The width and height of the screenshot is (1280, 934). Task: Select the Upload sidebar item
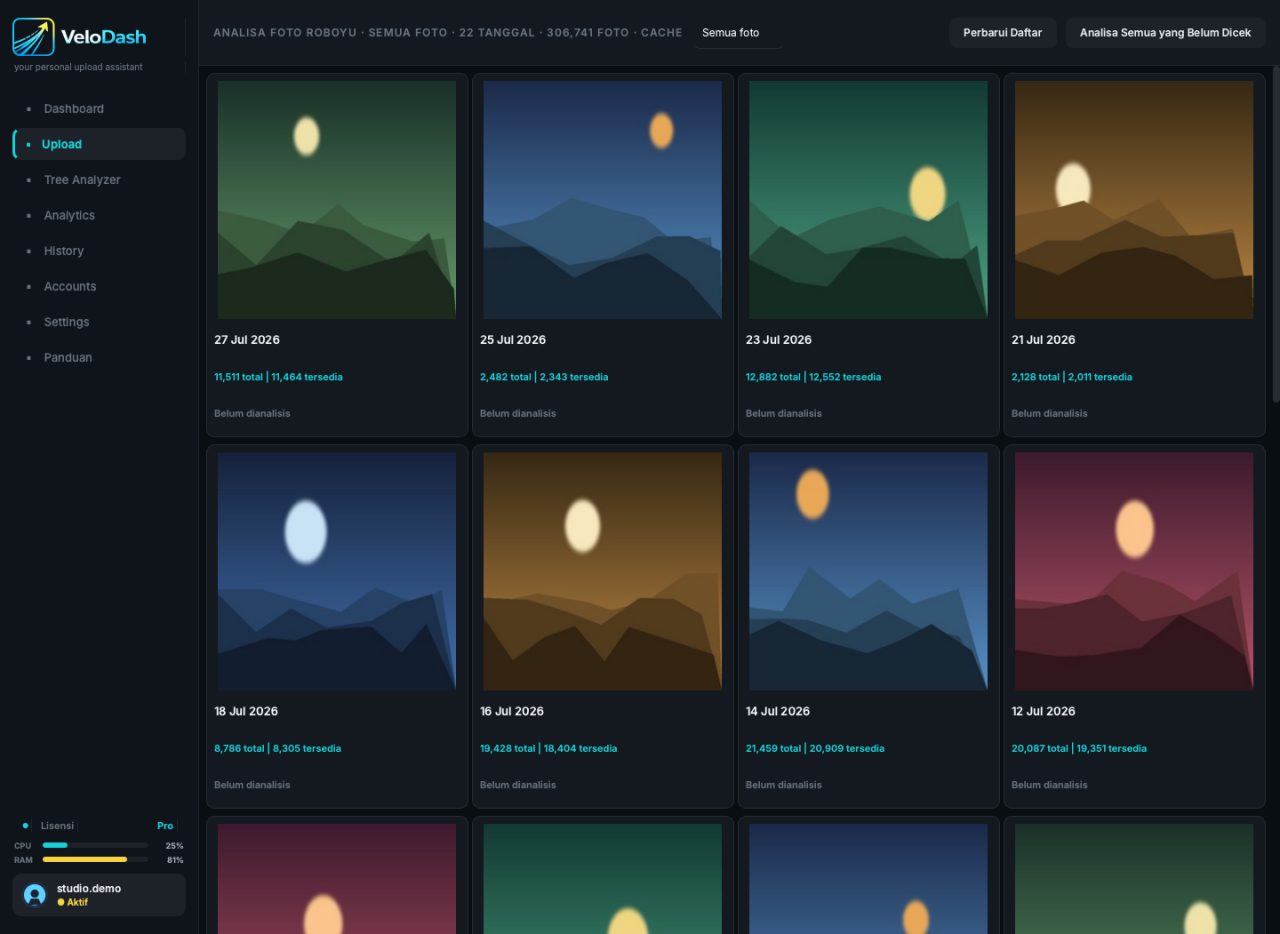(x=99, y=144)
